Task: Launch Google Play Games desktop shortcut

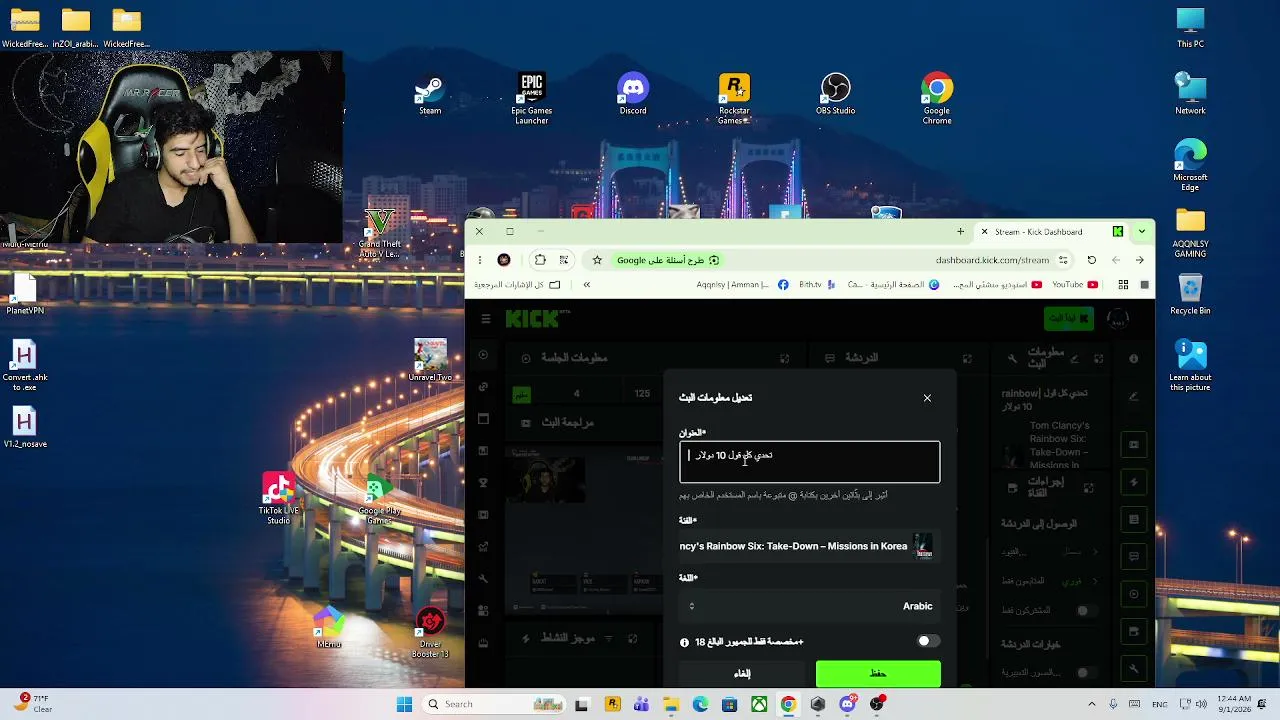Action: coord(379,500)
